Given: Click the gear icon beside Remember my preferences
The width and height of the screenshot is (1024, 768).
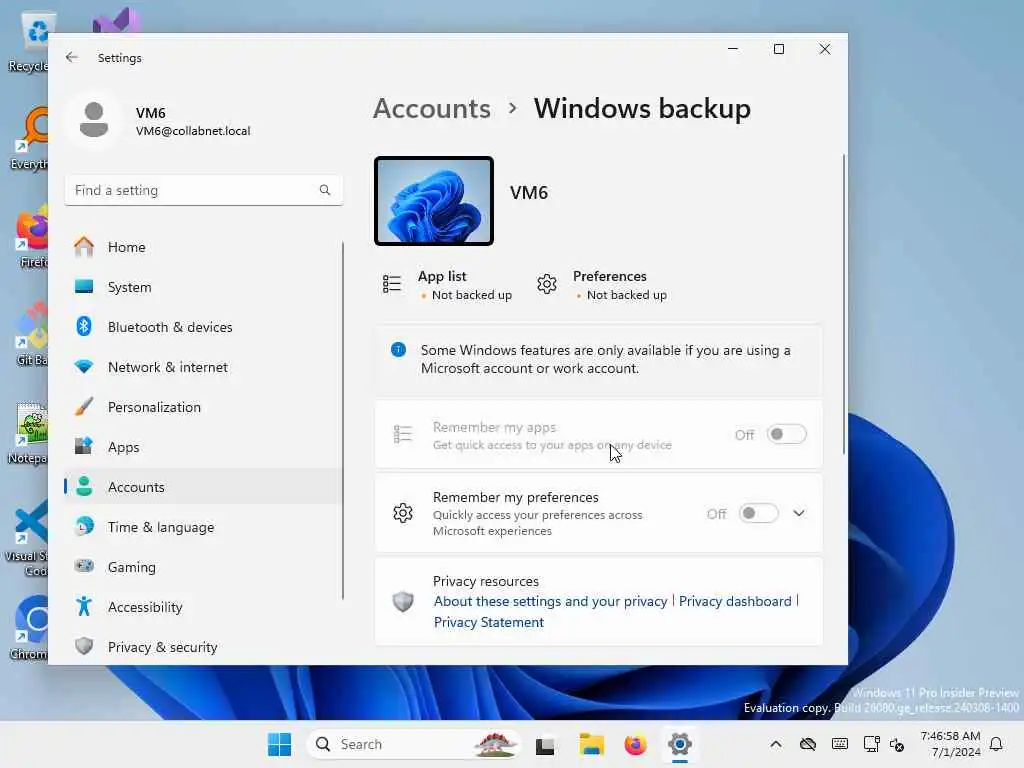Looking at the screenshot, I should coord(403,513).
